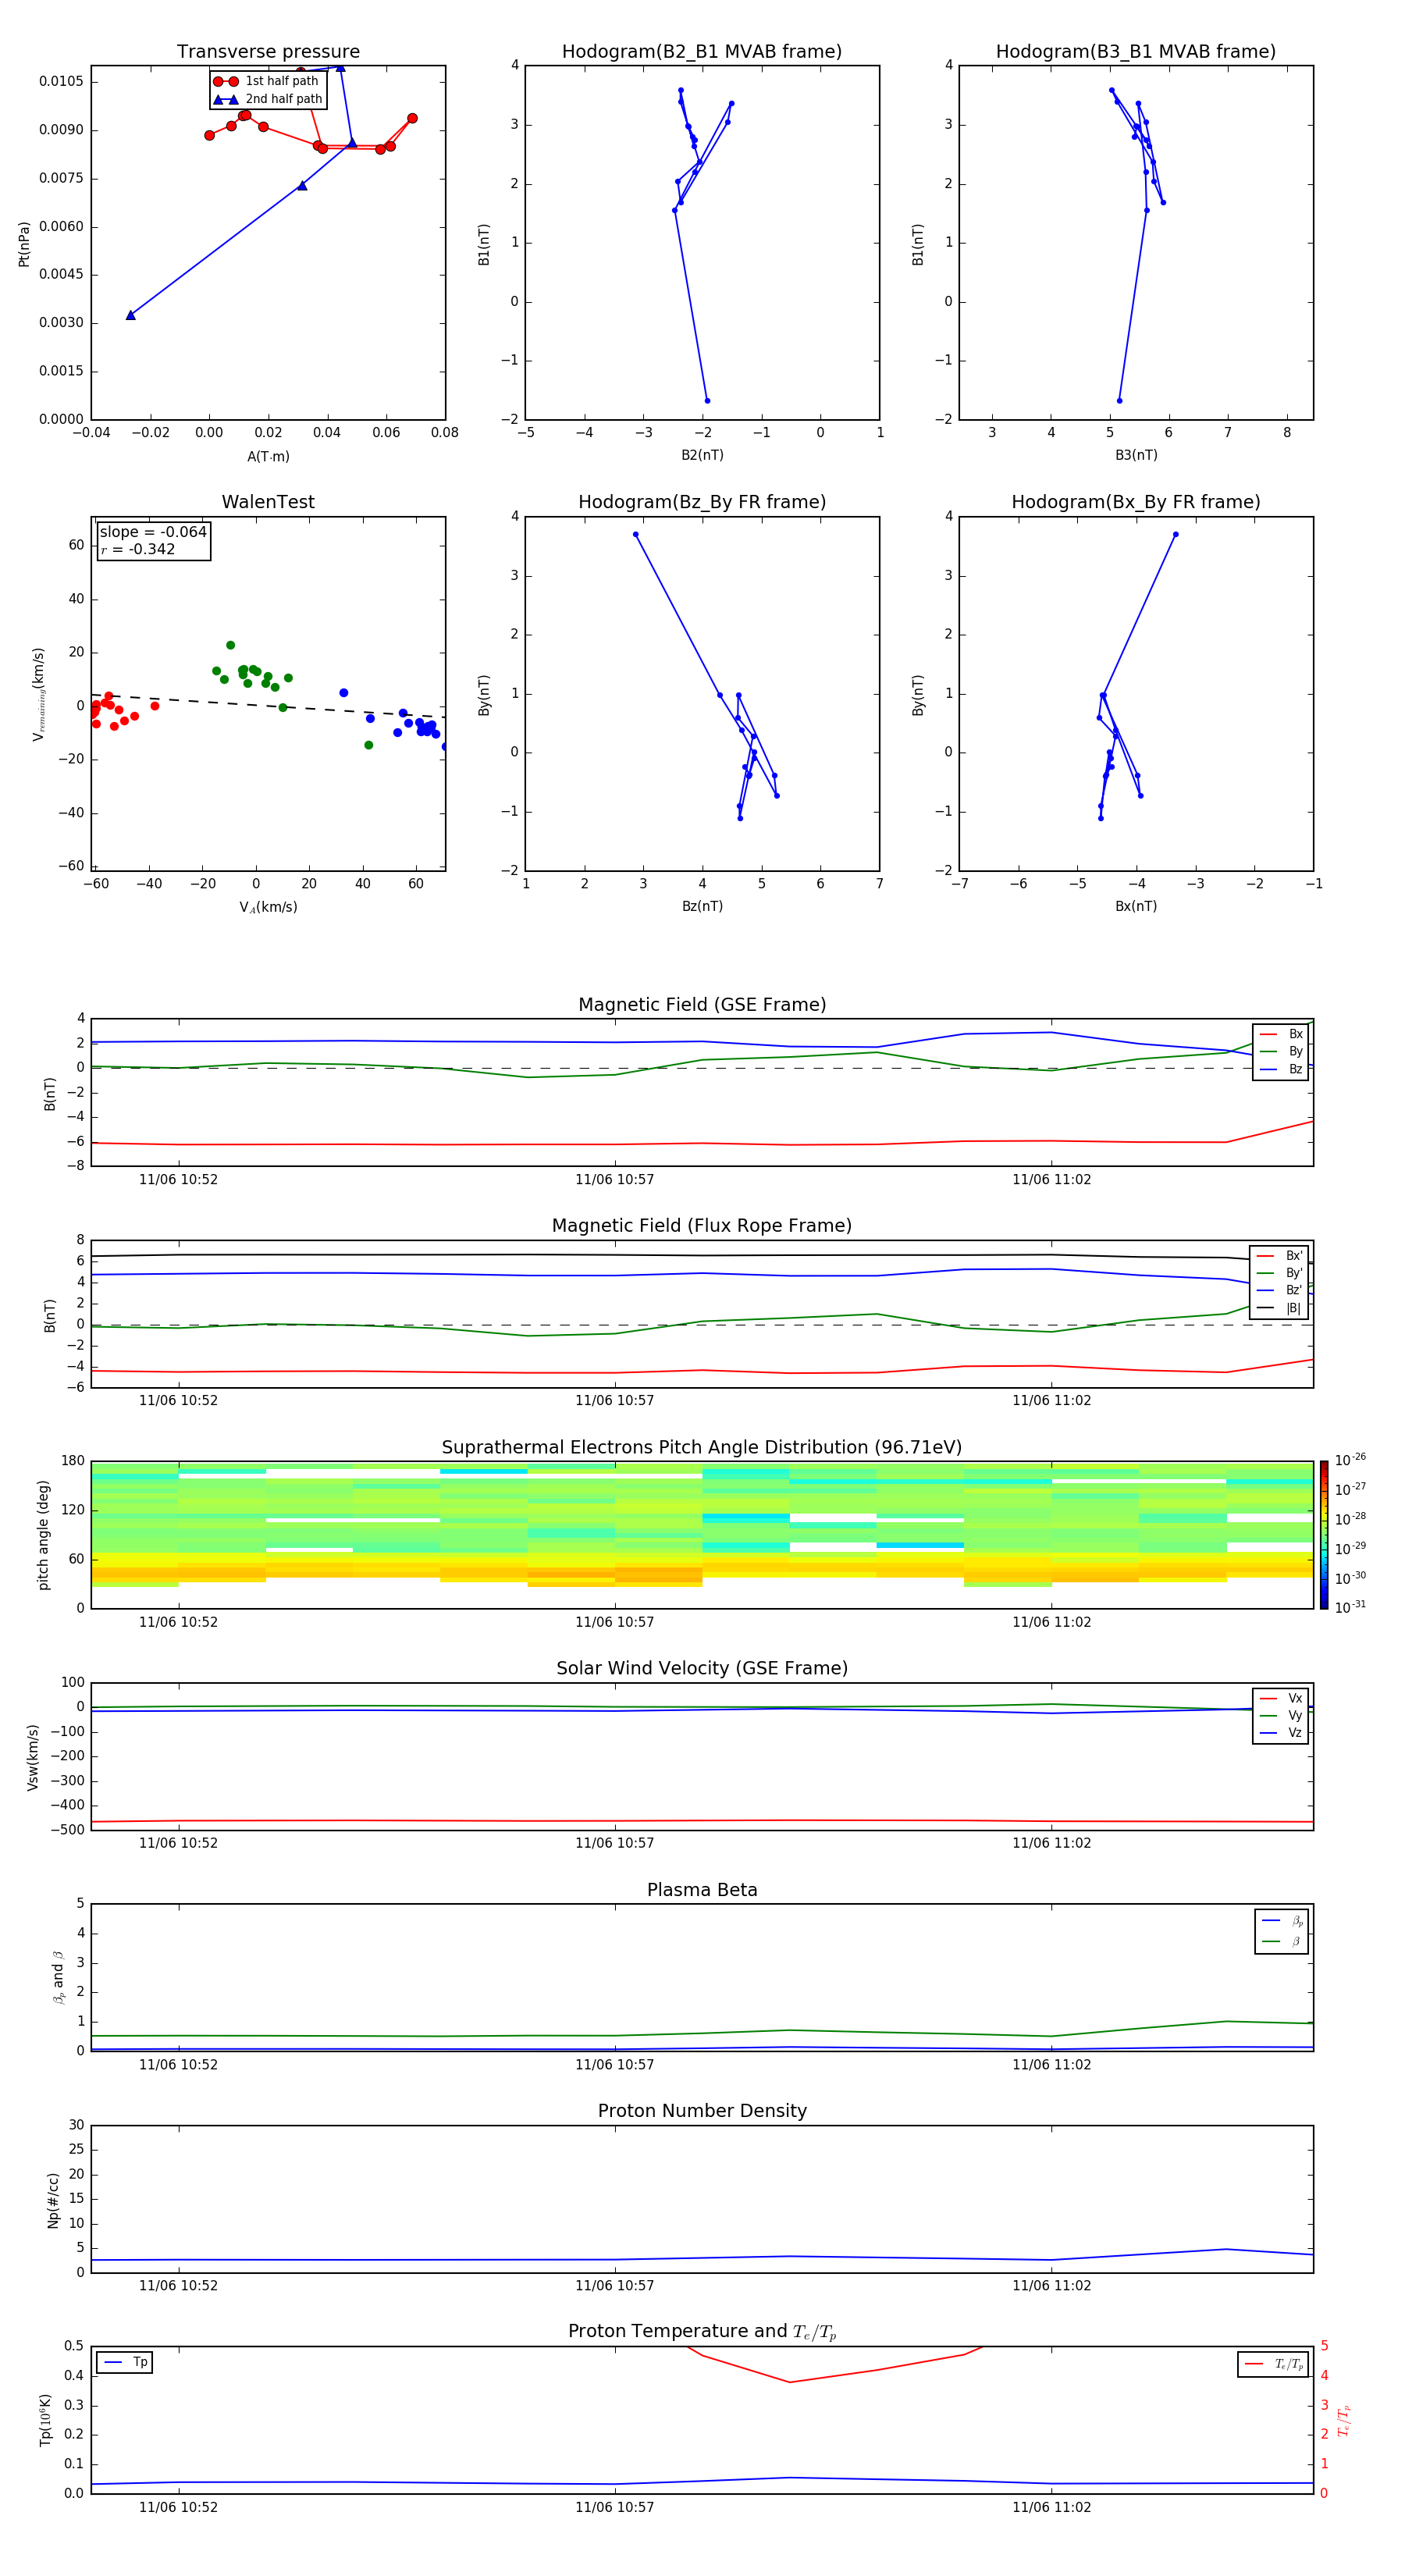Screen dimensions: 1405x2576
Task: Click the lowest blue triangle in Transverse pressure plot
Action: click(131, 315)
